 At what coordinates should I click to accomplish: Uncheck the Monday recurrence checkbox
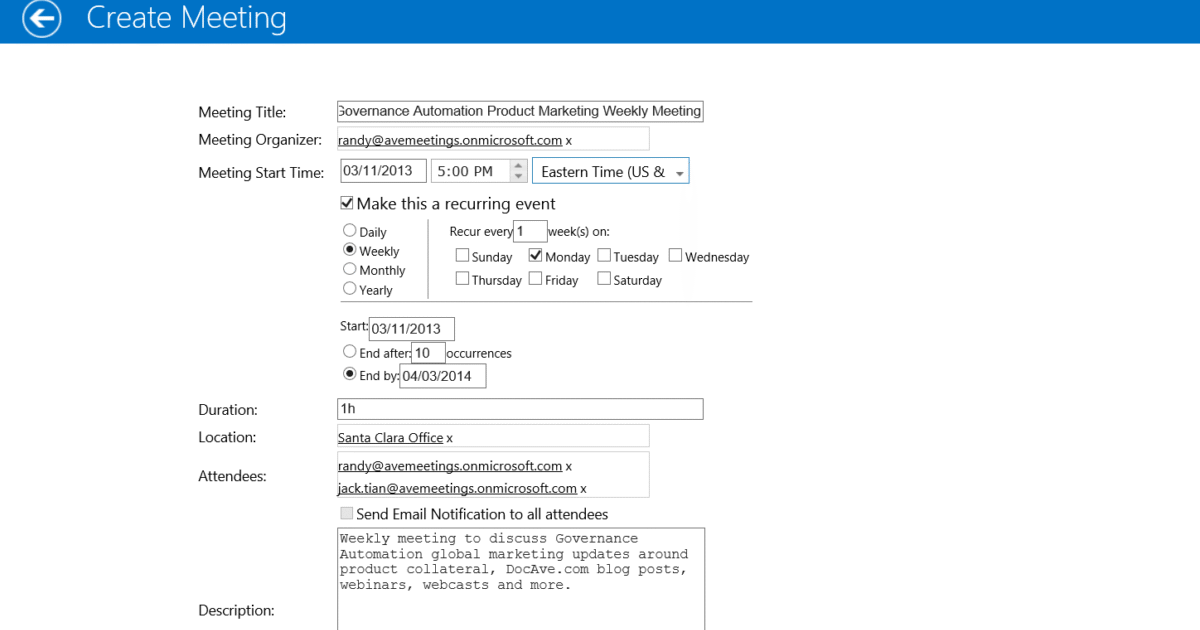(x=535, y=255)
